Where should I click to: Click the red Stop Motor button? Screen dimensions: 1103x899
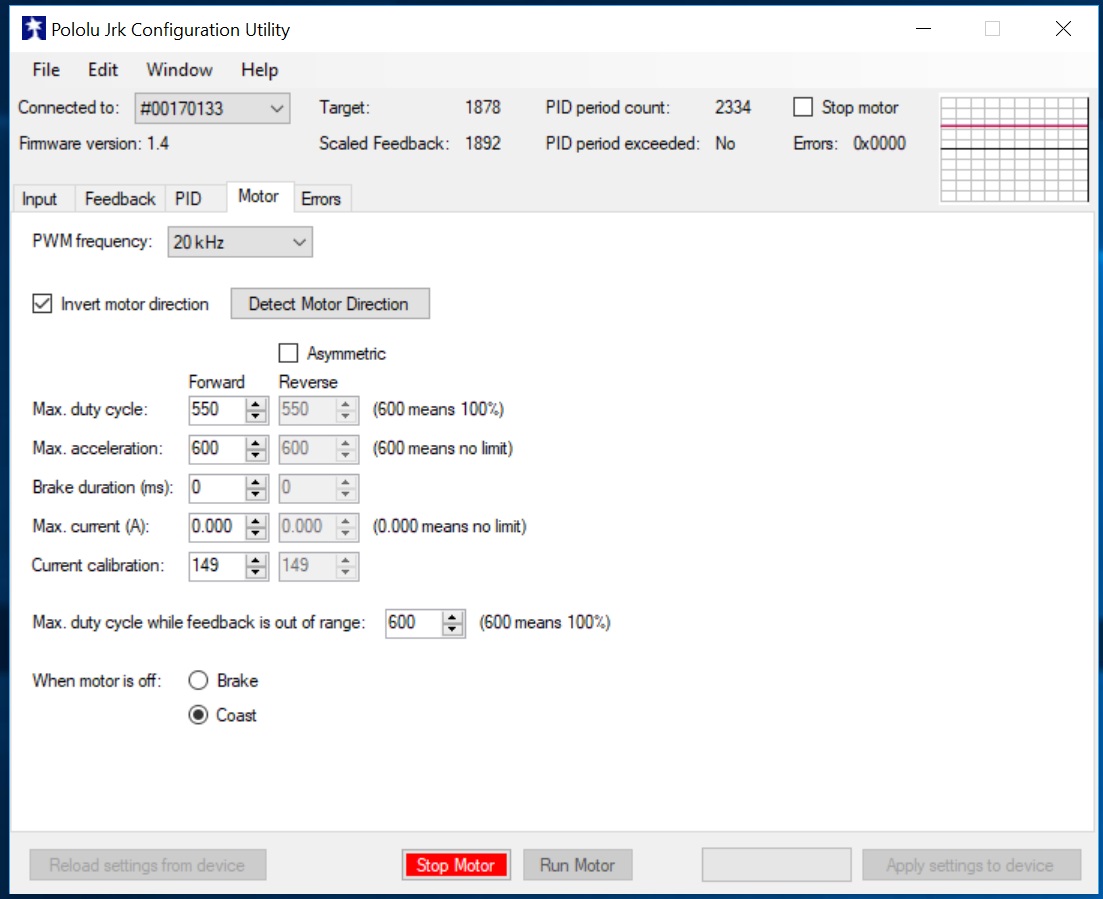pos(456,865)
